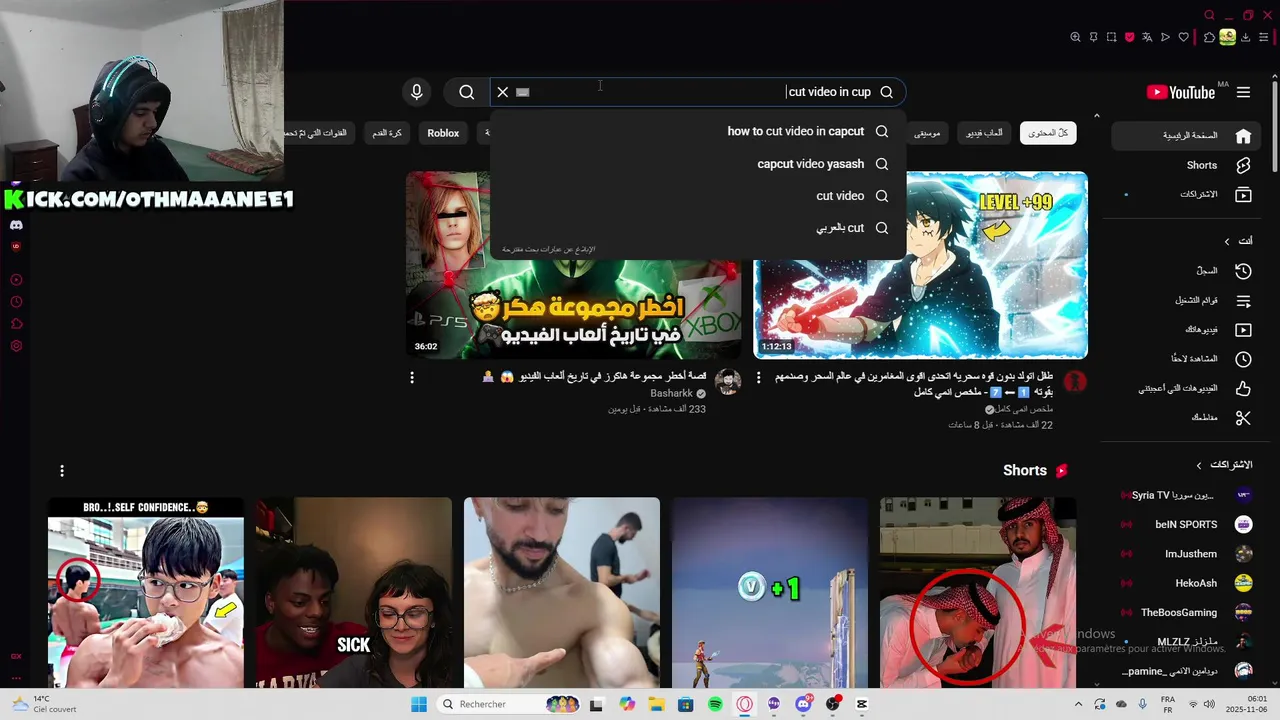Viewport: 1280px width, 720px height.
Task: Open the 'SELF CONFIDENCE' short
Action: click(146, 592)
